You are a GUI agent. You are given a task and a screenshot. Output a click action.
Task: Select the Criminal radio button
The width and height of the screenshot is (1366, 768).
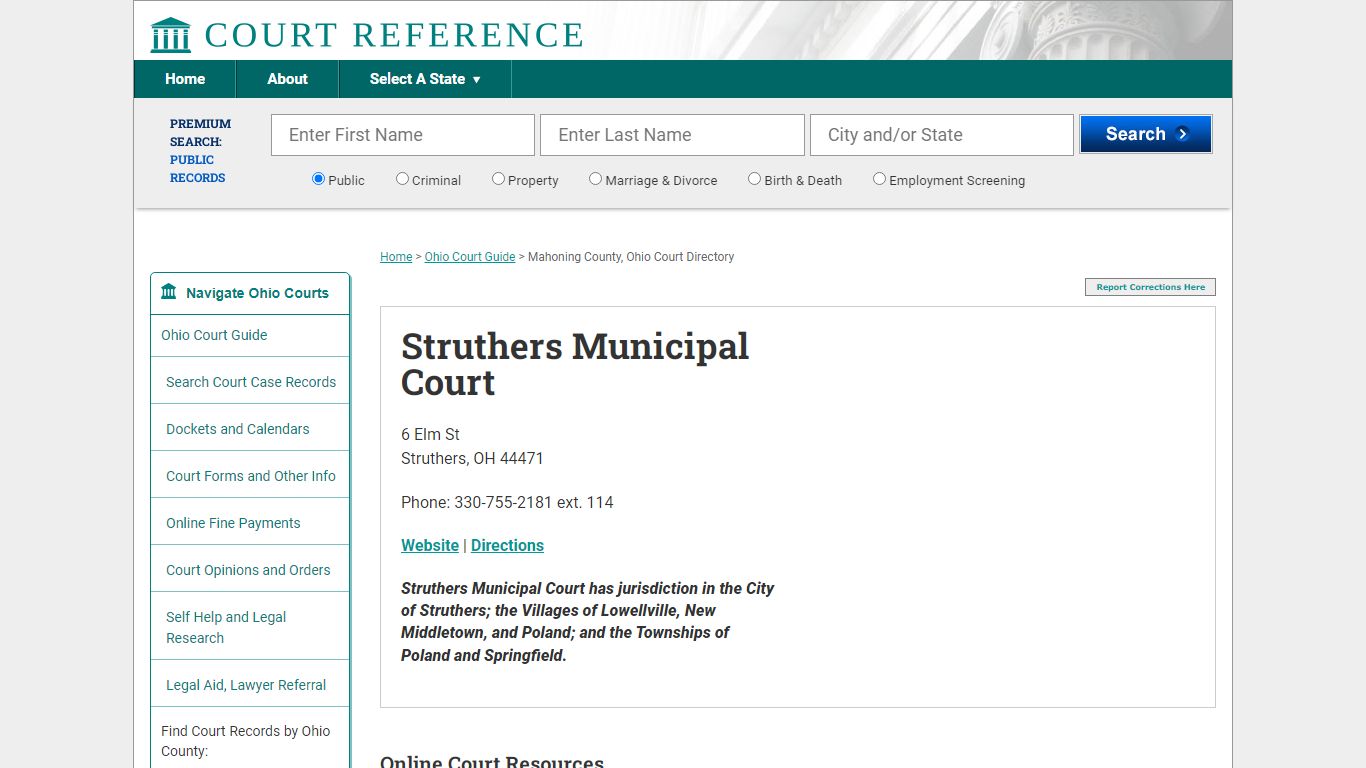pos(402,179)
